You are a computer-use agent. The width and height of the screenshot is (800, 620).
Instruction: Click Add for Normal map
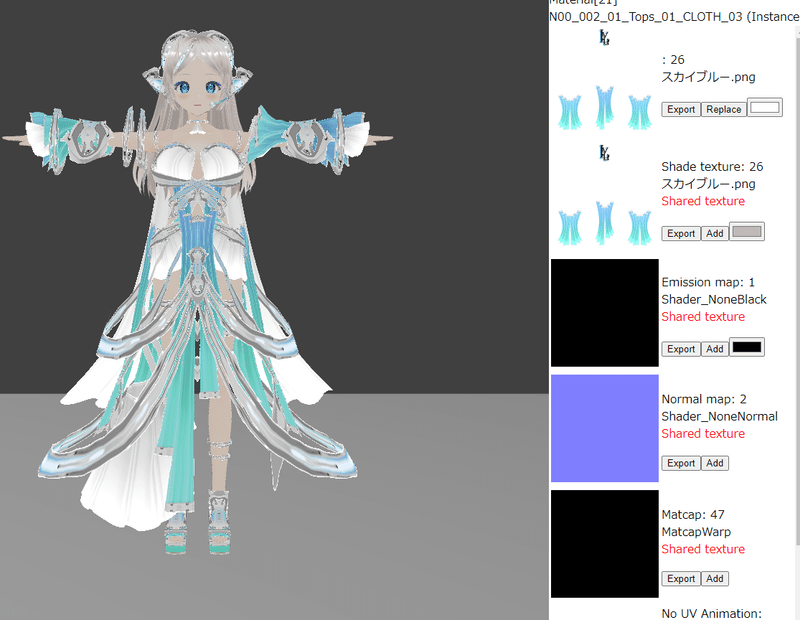[x=714, y=463]
